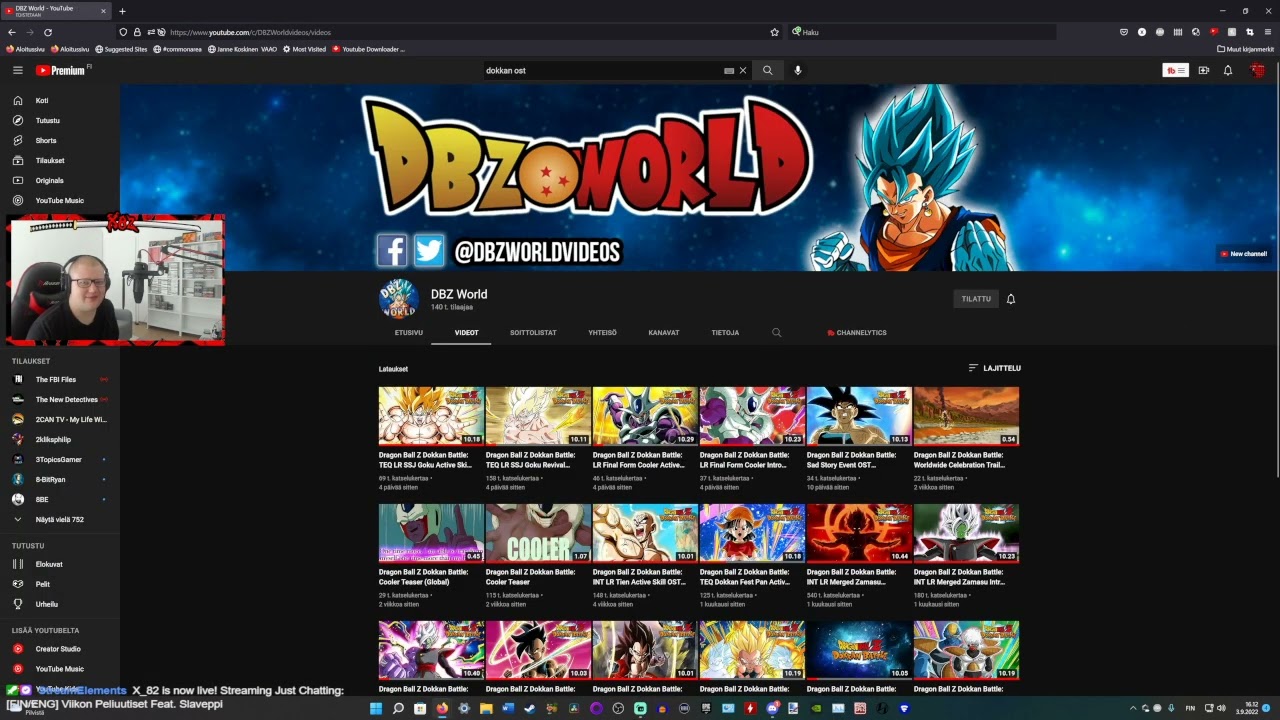
Task: Open Creator Studio in the sidebar
Action: point(60,649)
